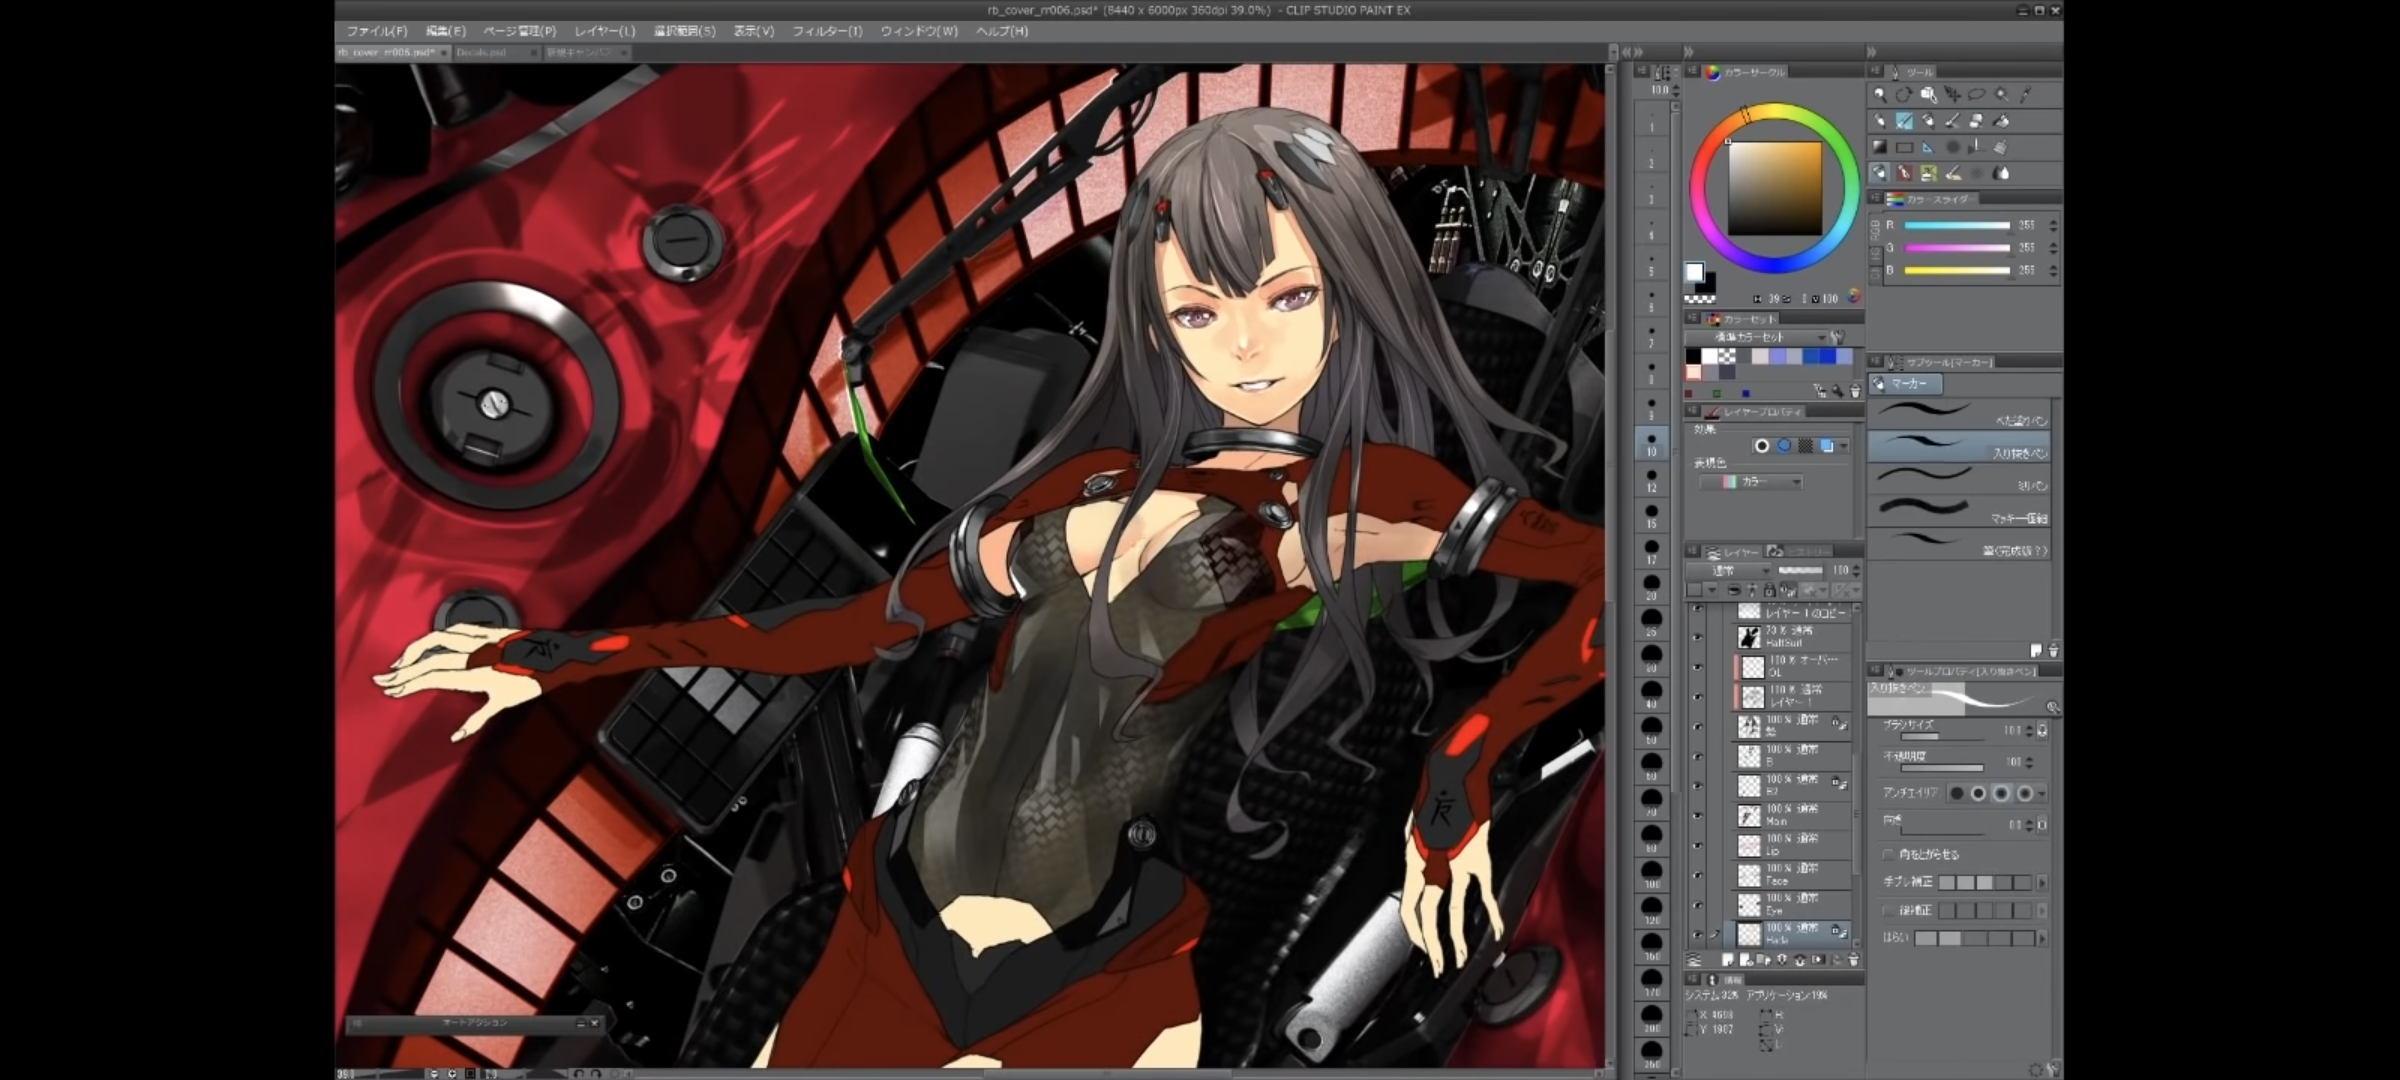Screen dimensions: 2400x1080
Task: Select the Eraser tool icon
Action: (x=1976, y=121)
